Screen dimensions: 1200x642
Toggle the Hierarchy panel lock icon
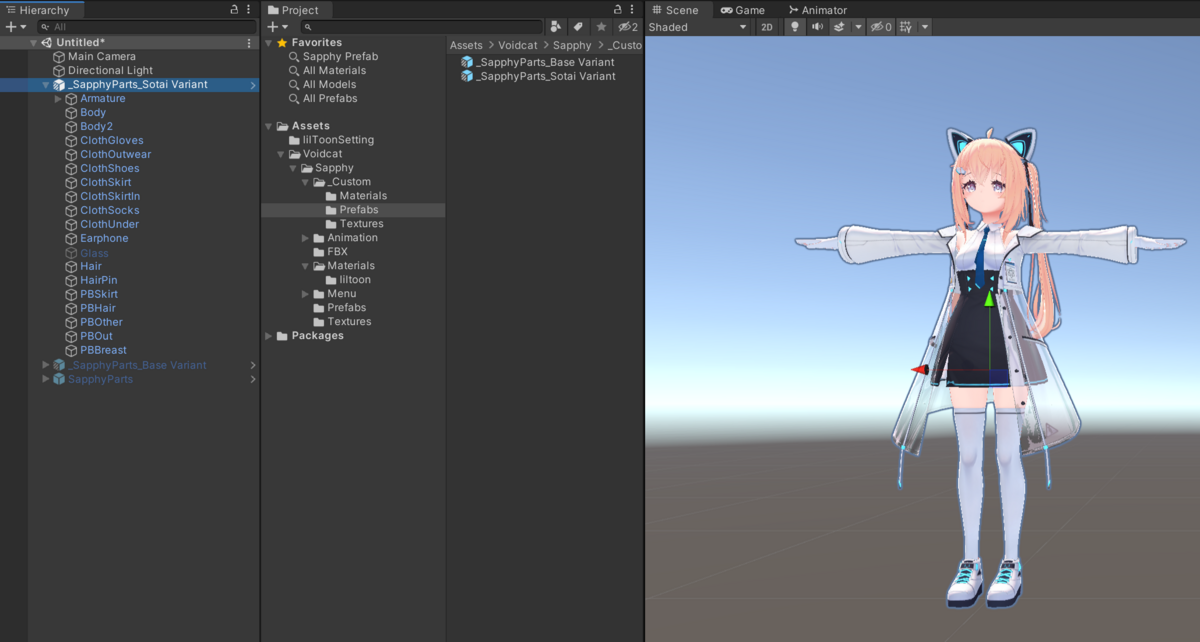point(234,9)
